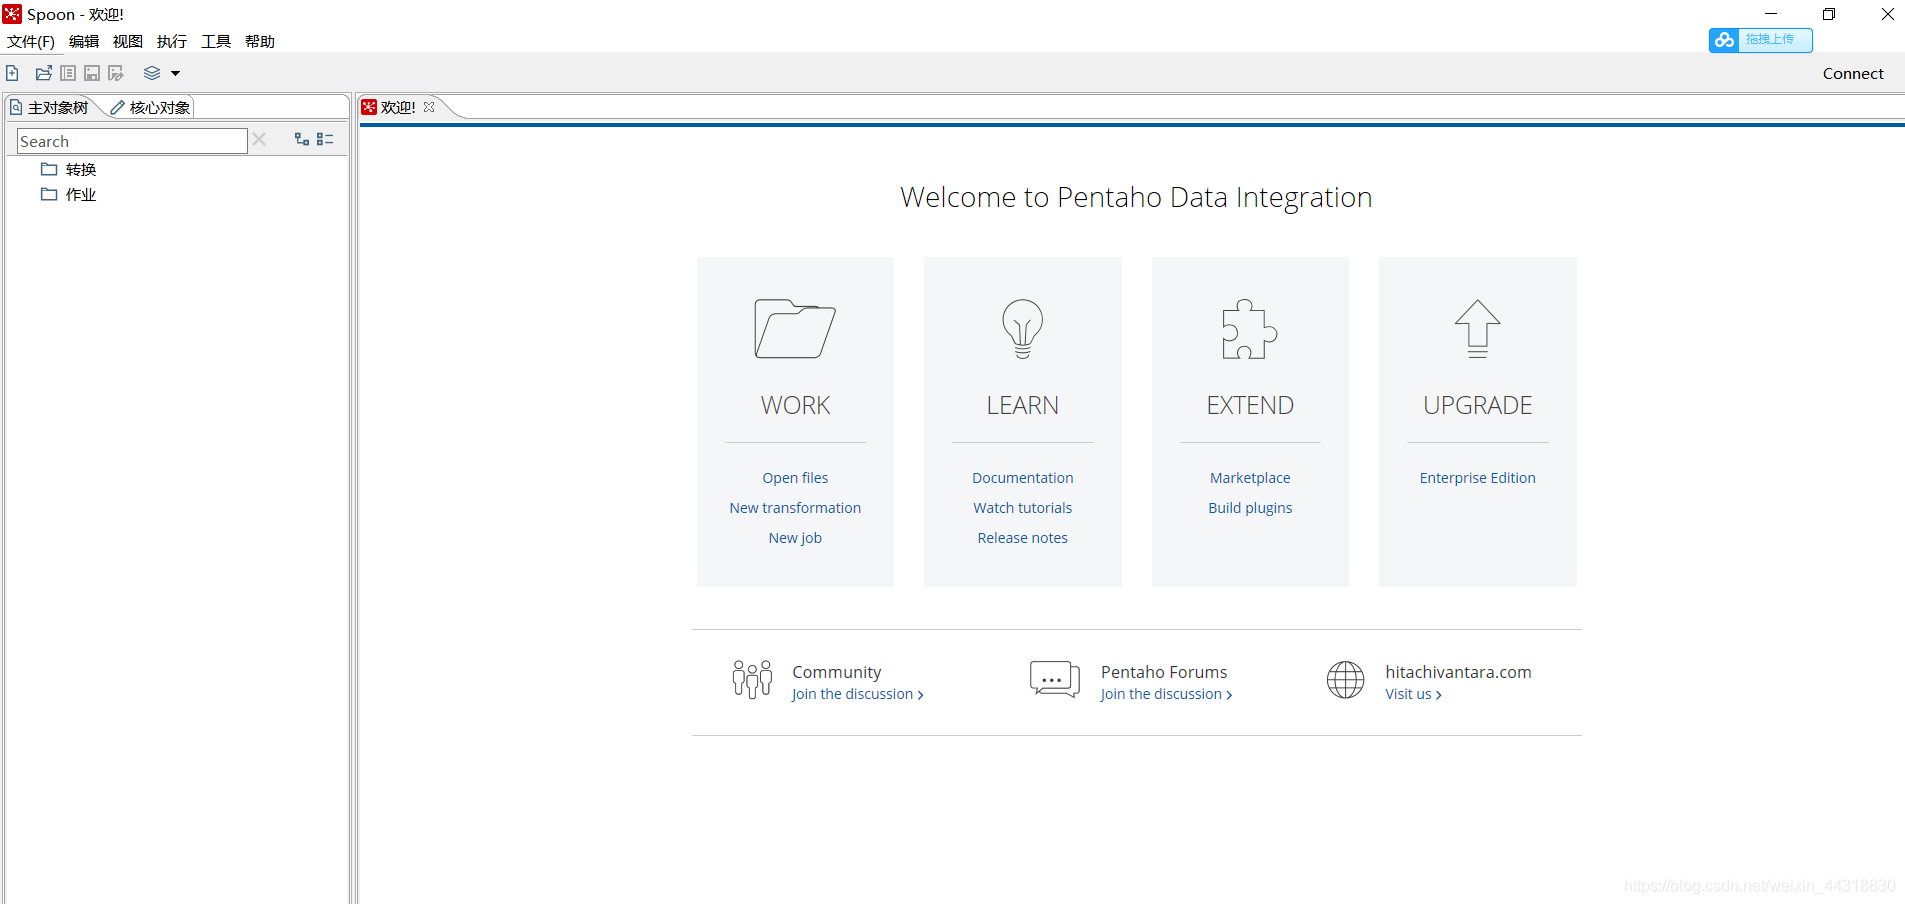The height and width of the screenshot is (904, 1905).
Task: Switch to the 主对象树 tab
Action: pyautogui.click(x=50, y=107)
